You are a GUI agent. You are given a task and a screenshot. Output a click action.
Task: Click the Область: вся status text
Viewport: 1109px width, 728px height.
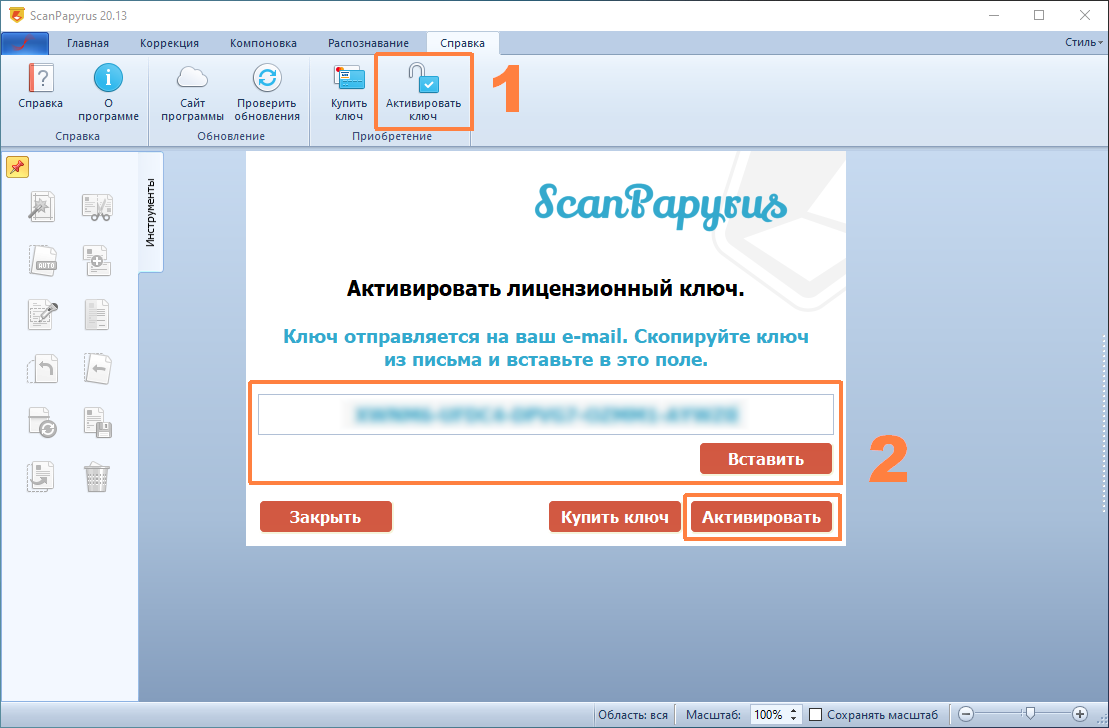632,715
